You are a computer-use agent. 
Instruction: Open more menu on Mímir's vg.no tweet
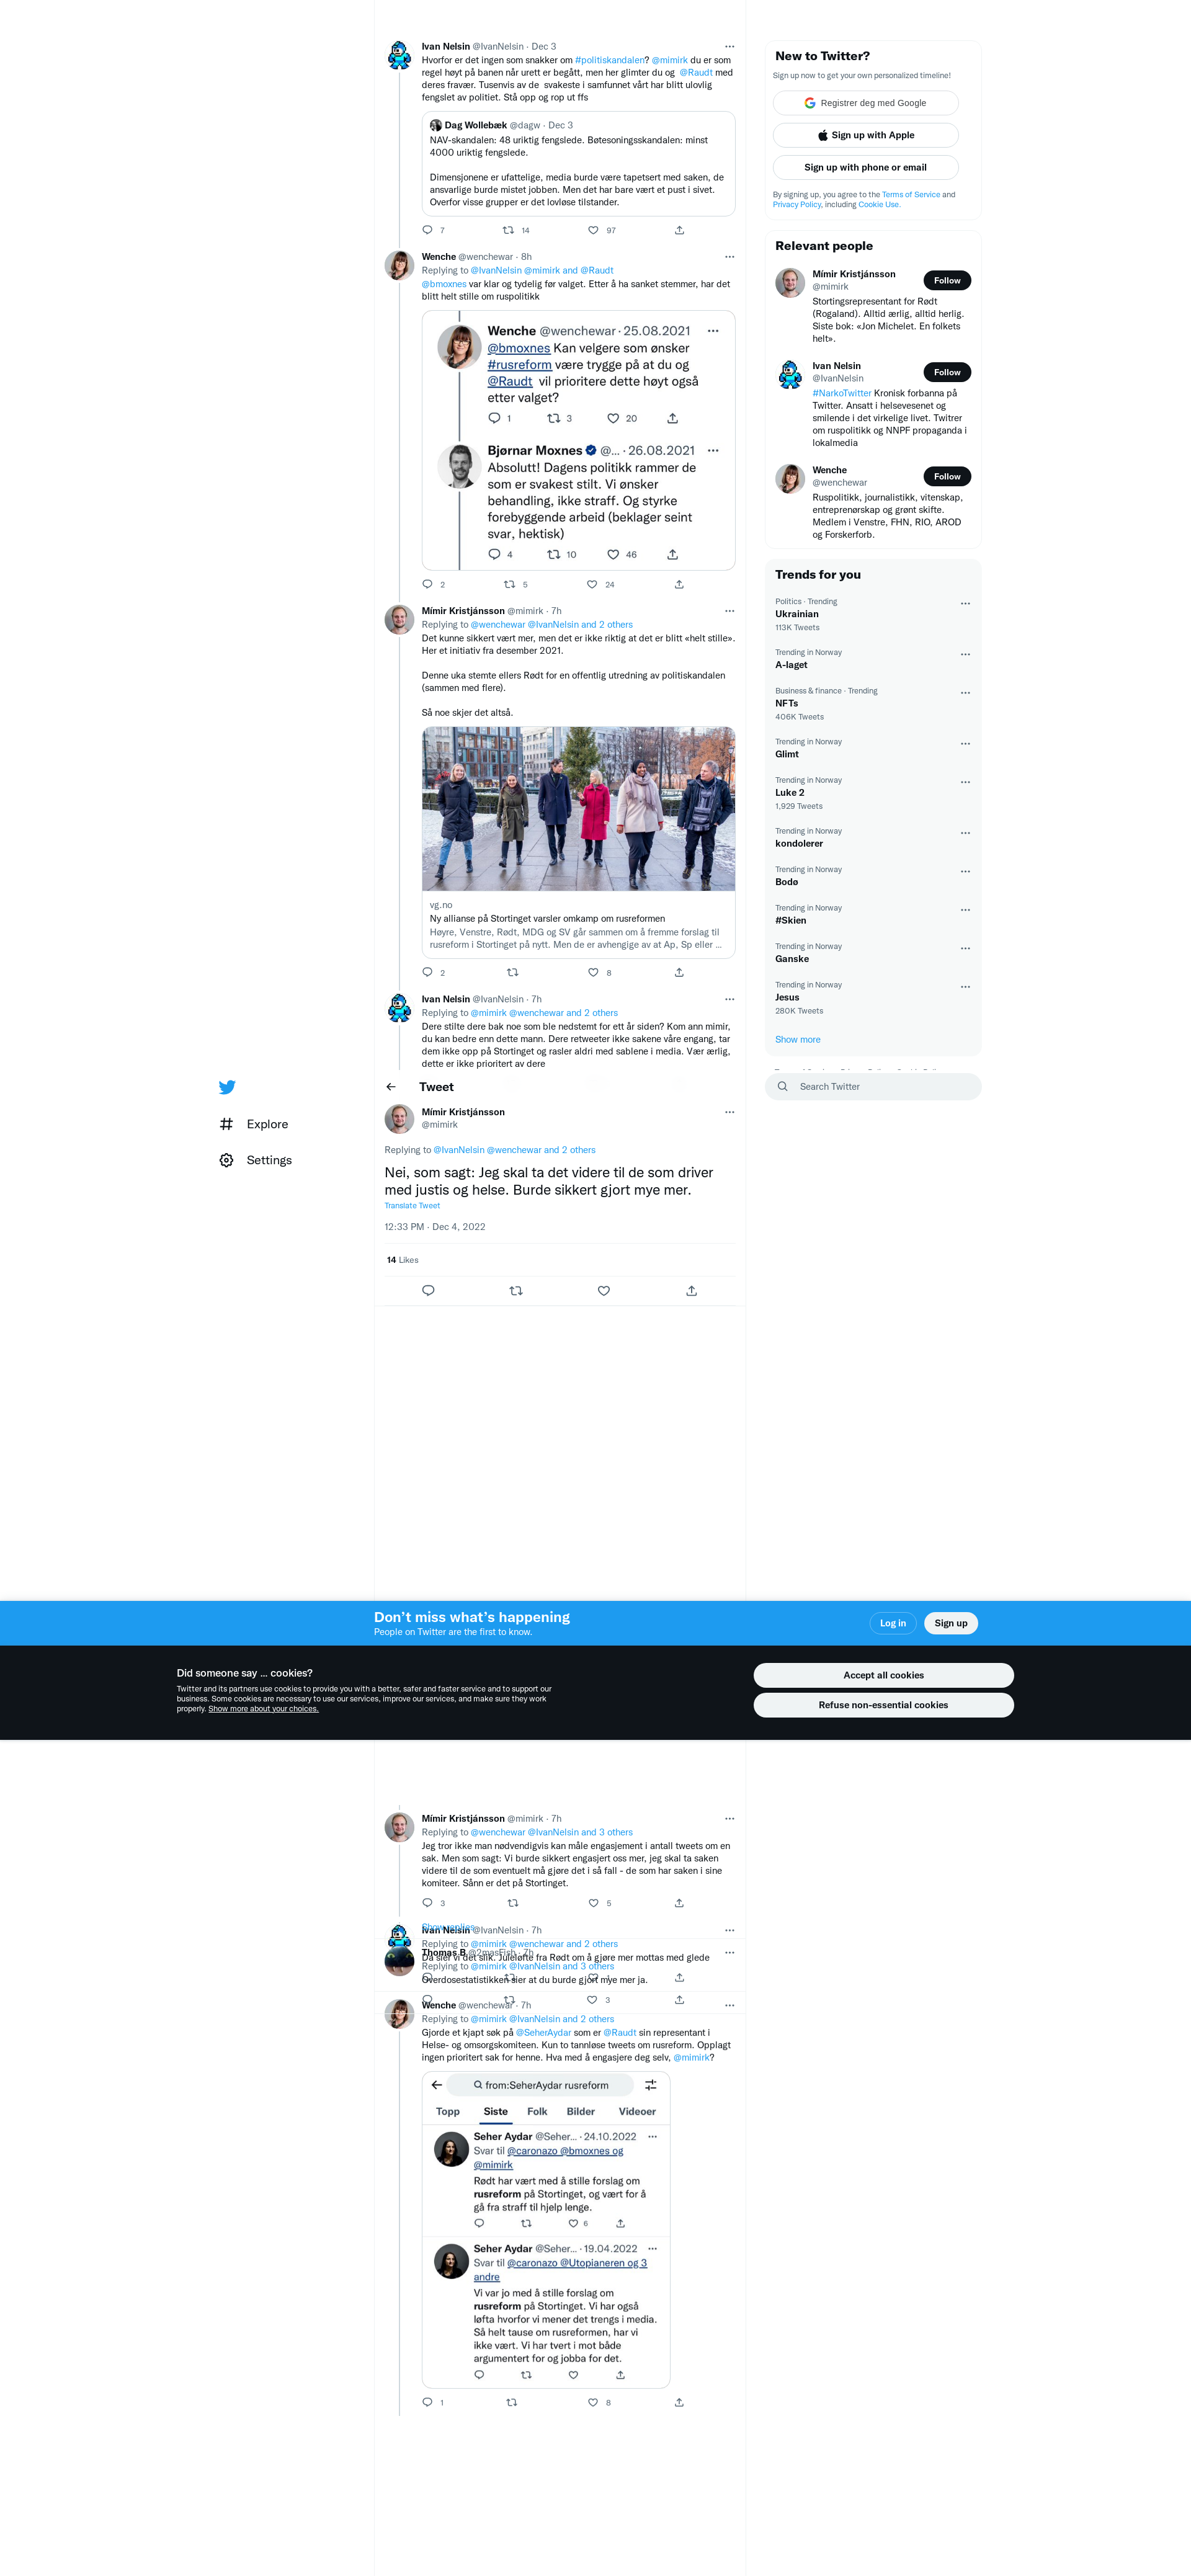click(x=729, y=611)
